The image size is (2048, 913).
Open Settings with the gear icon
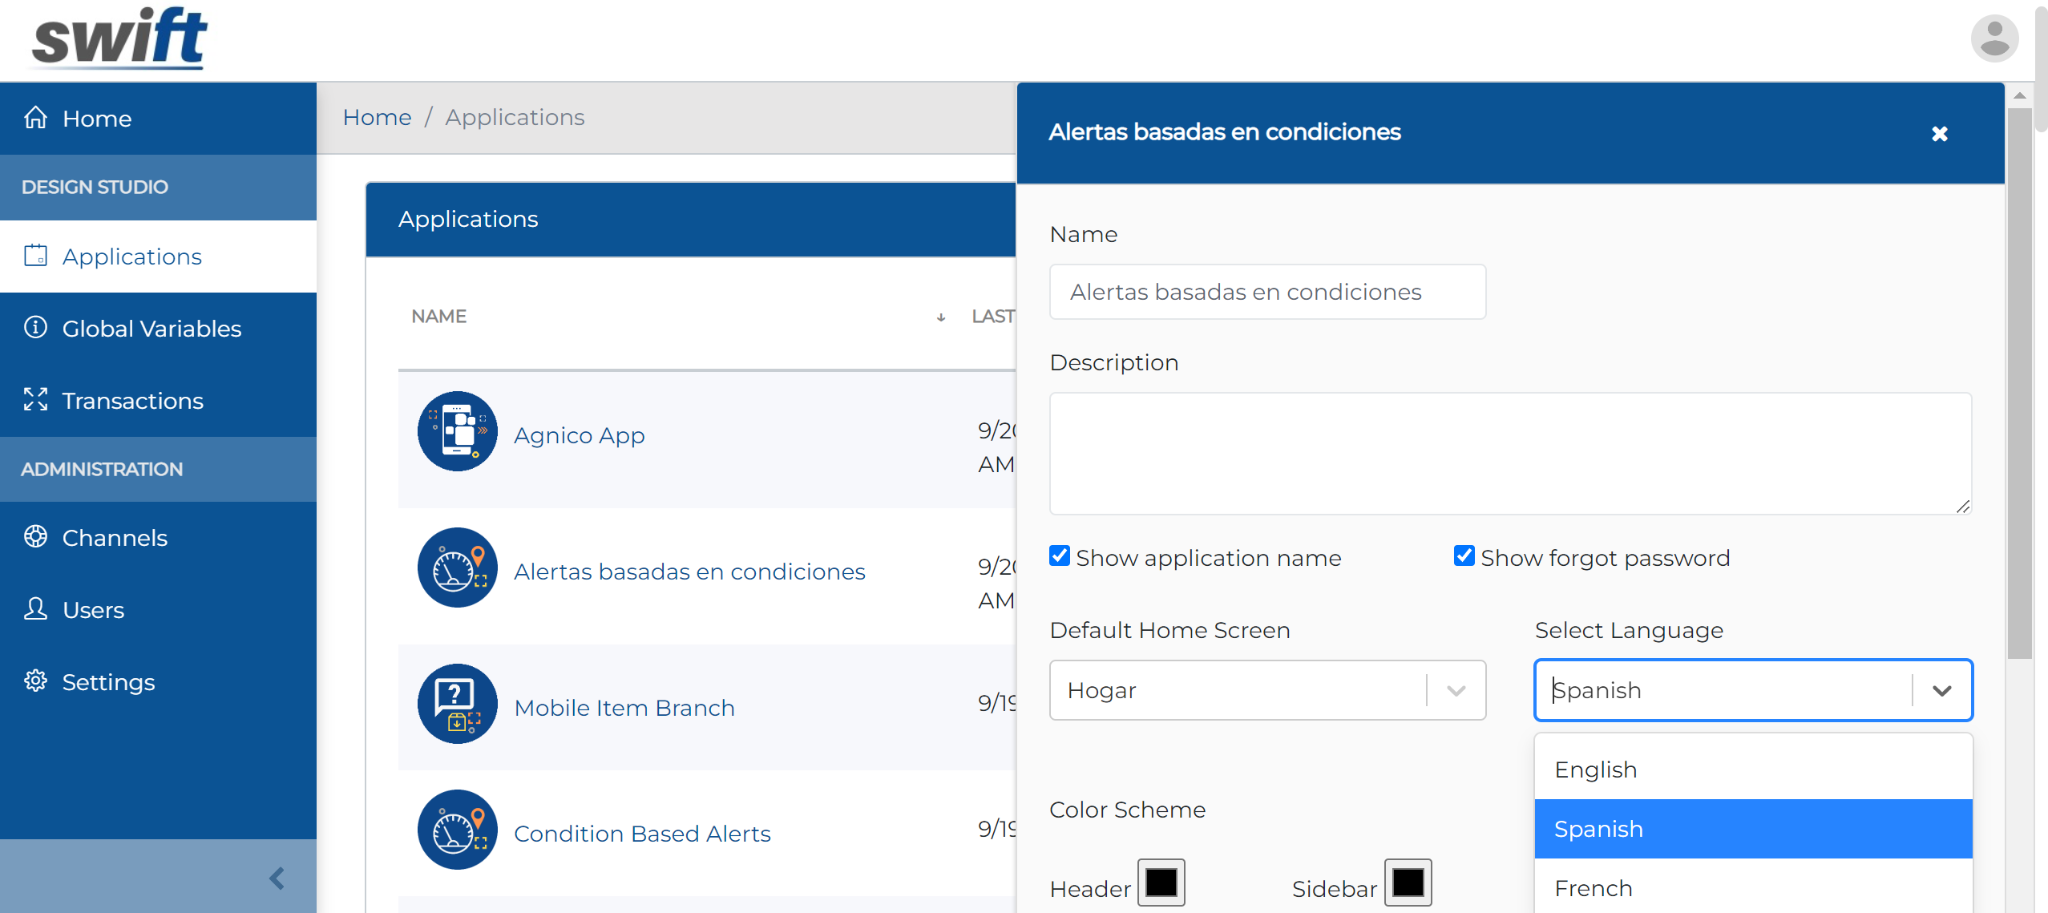click(x=35, y=681)
